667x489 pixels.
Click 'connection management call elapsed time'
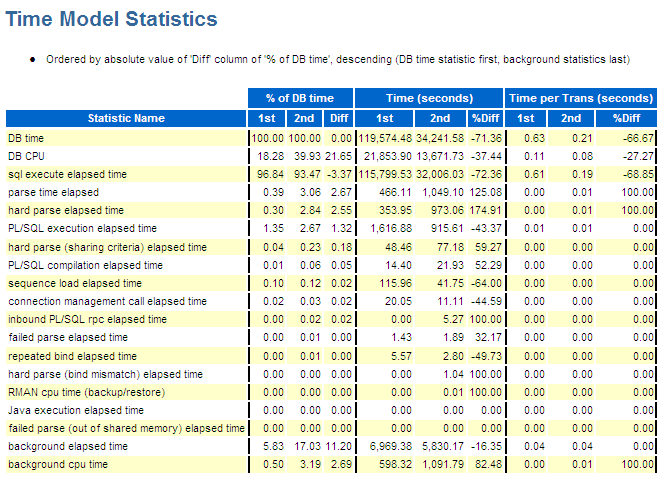[108, 301]
